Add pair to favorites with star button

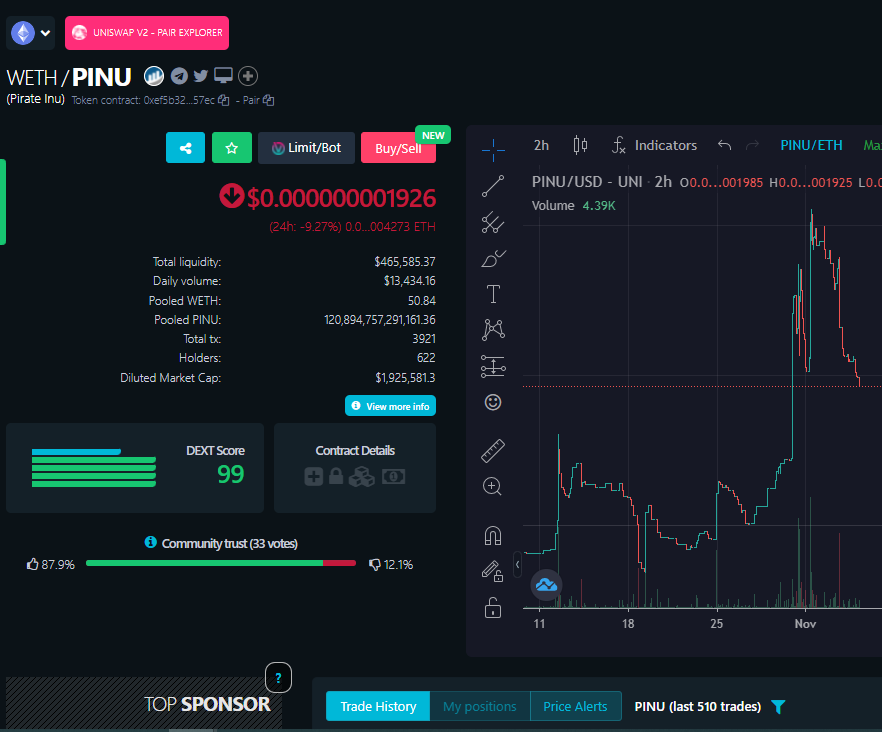(x=232, y=148)
